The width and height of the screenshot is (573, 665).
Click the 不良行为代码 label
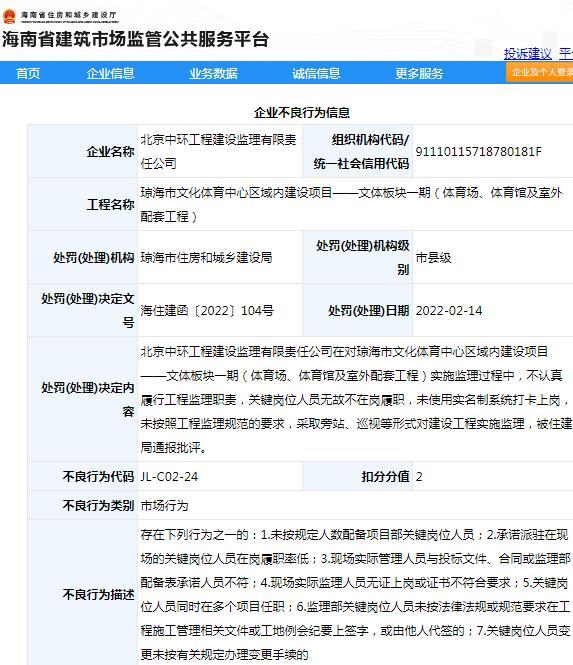click(x=98, y=477)
